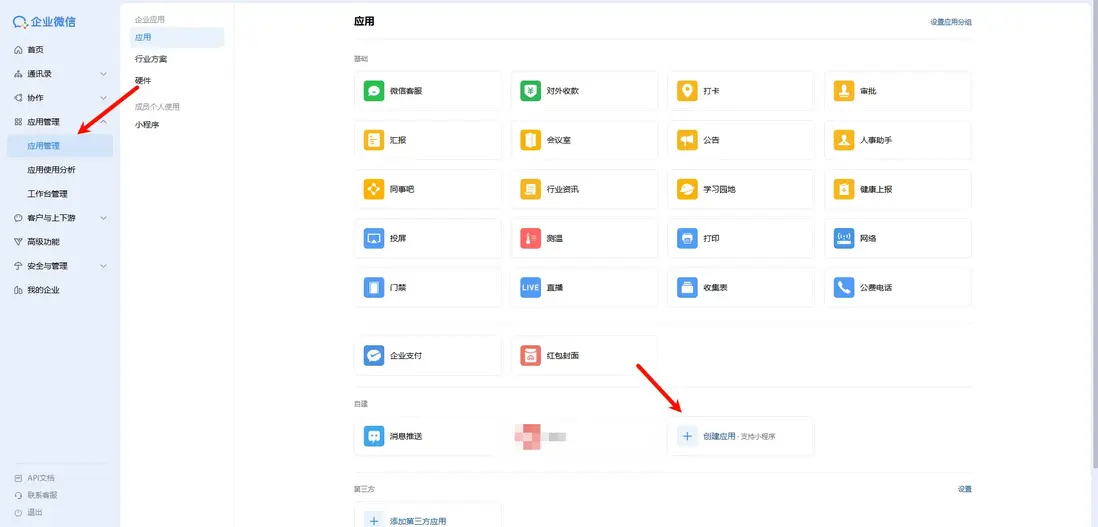Open the 门禁 app icon
1098x527 pixels.
(374, 288)
